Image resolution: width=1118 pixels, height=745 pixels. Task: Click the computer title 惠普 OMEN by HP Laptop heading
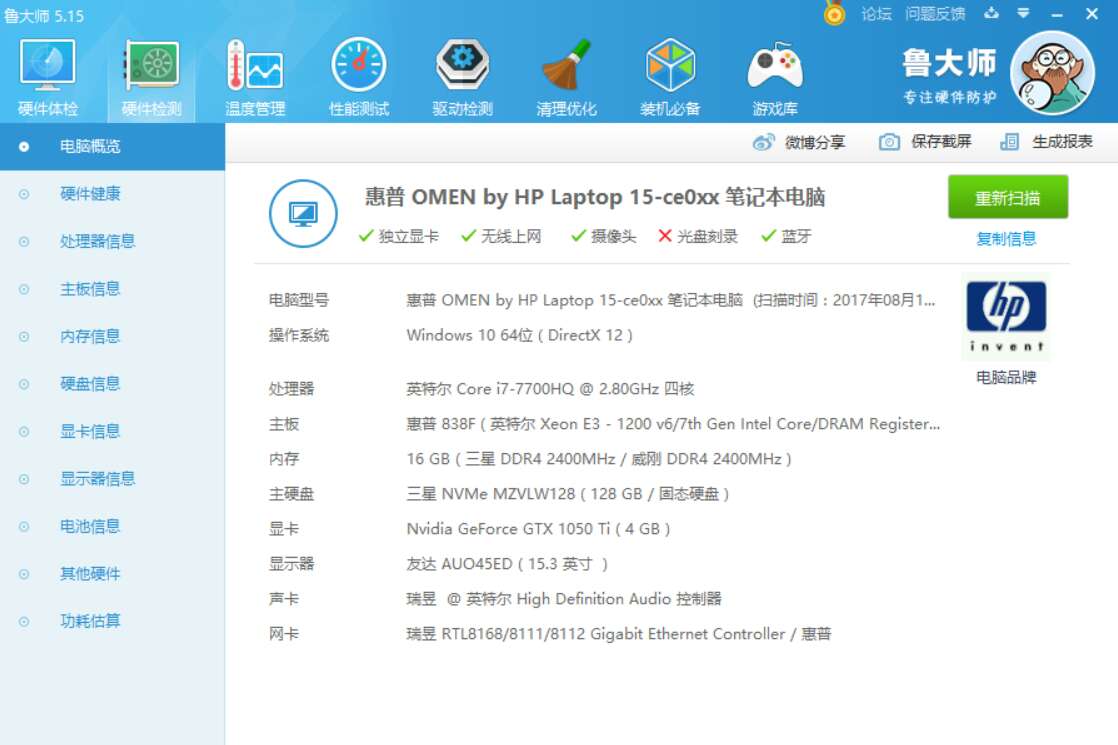595,197
